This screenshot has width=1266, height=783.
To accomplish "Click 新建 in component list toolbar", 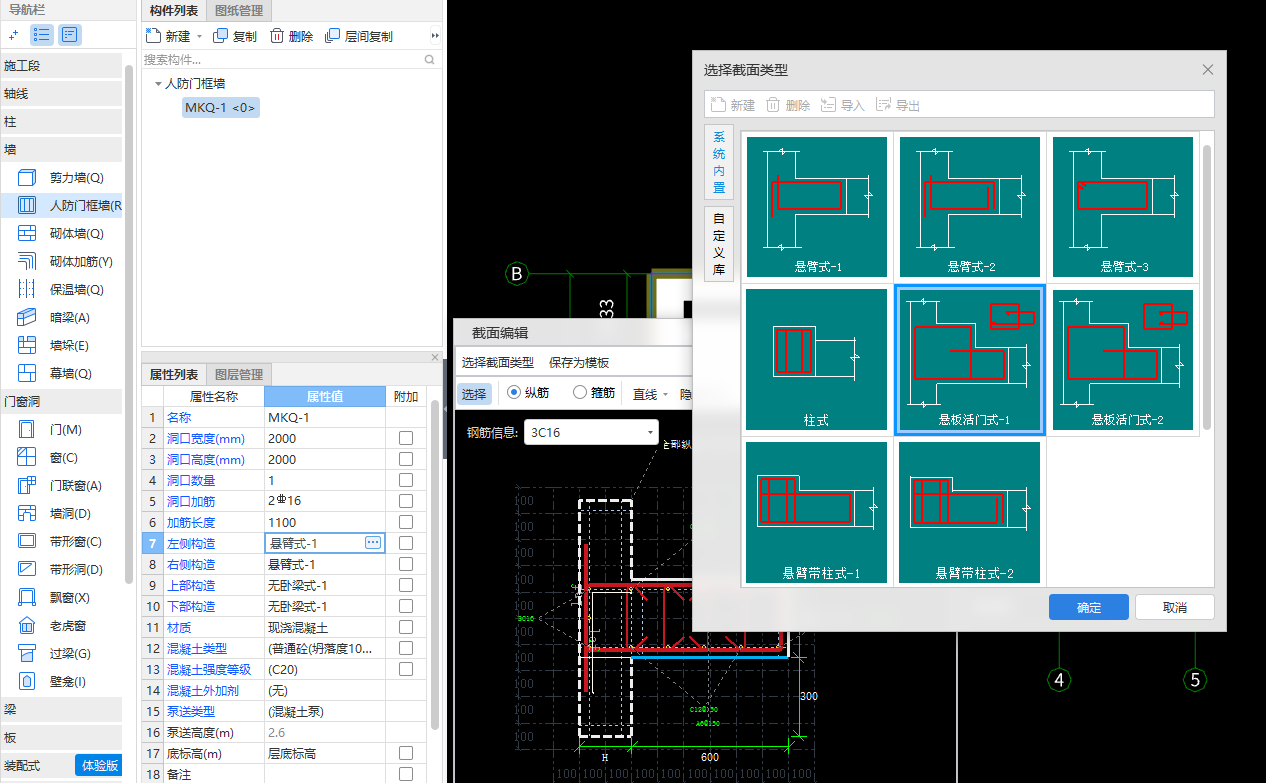I will coord(168,36).
